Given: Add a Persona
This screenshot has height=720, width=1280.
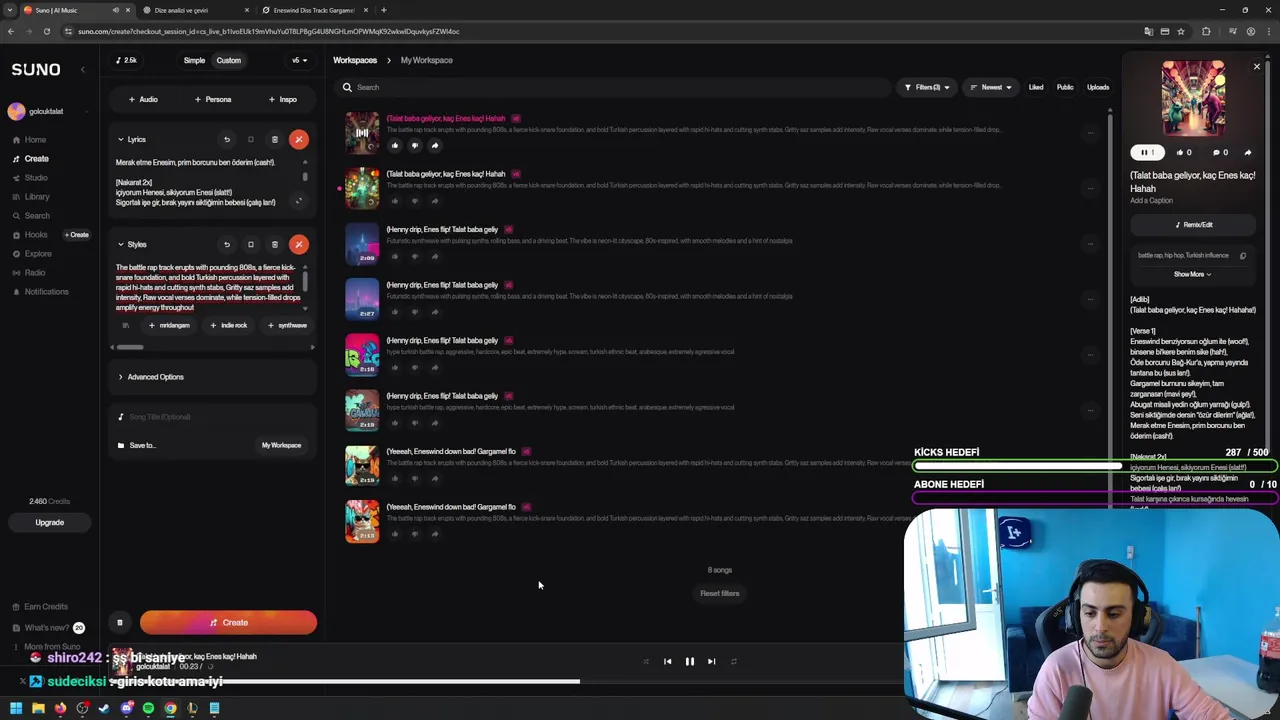Looking at the screenshot, I should (x=213, y=100).
